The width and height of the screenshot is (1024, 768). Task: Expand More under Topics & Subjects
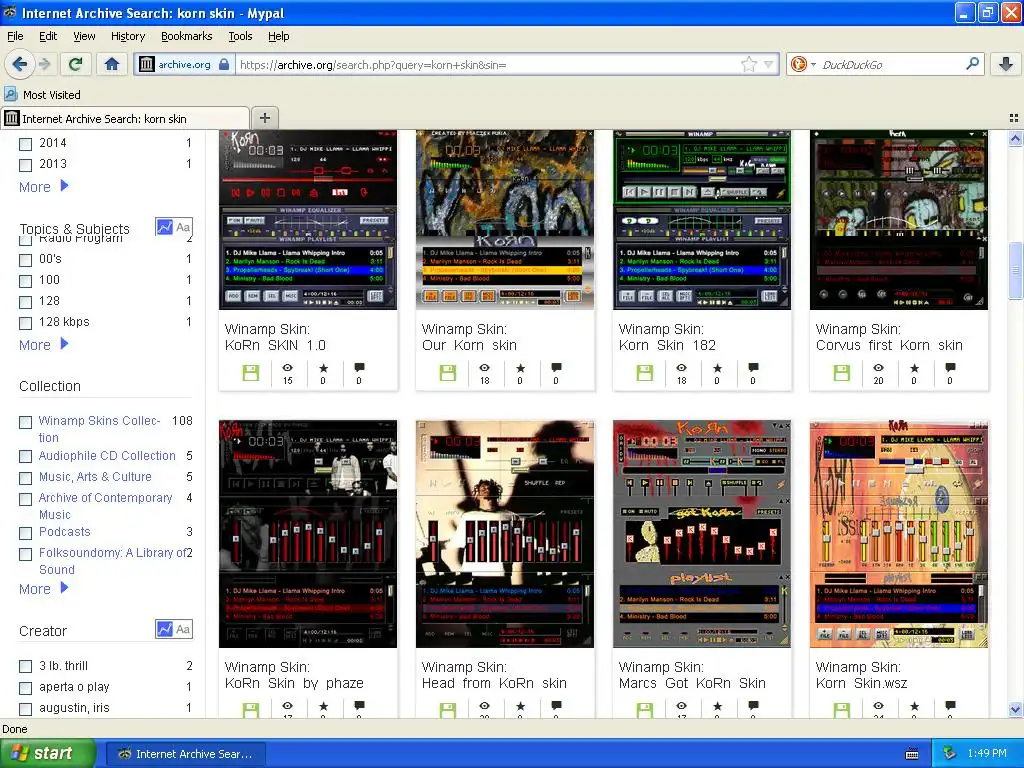click(44, 345)
